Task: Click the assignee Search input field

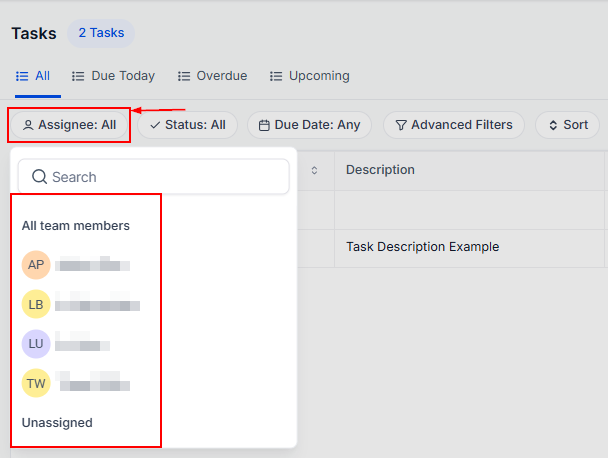Action: [x=160, y=177]
